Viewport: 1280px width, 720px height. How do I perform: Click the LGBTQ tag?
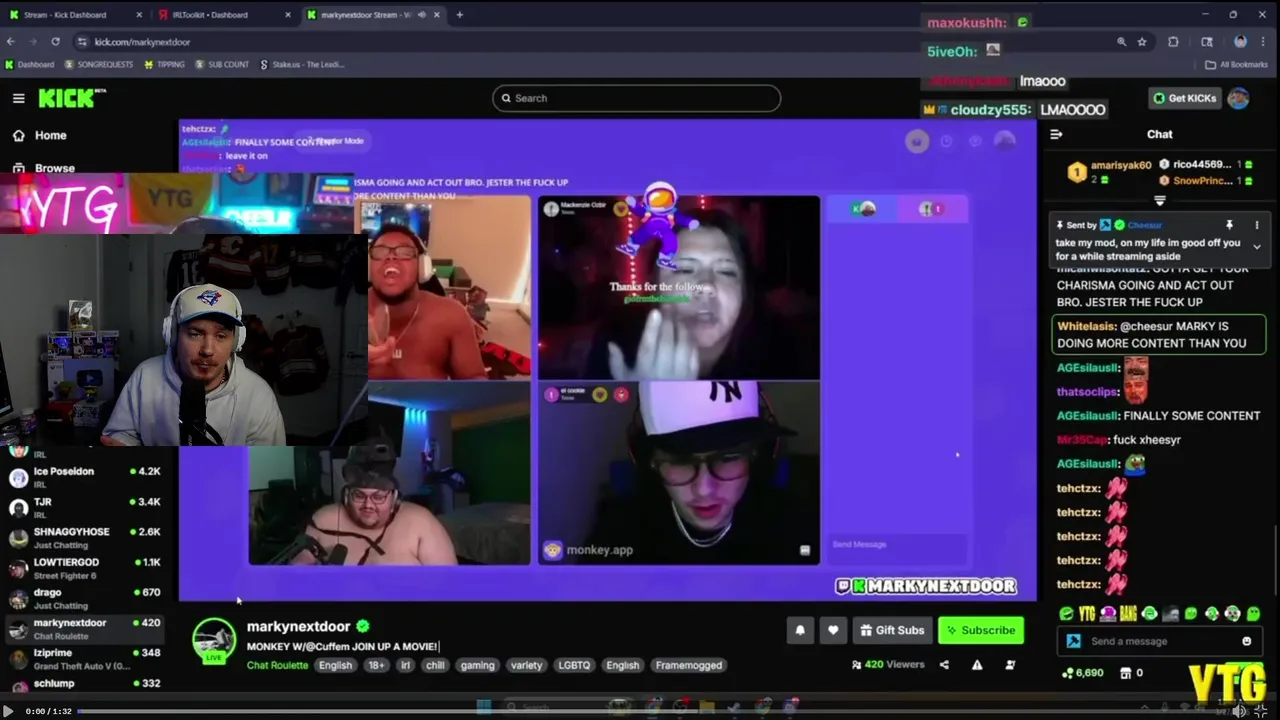pos(574,665)
